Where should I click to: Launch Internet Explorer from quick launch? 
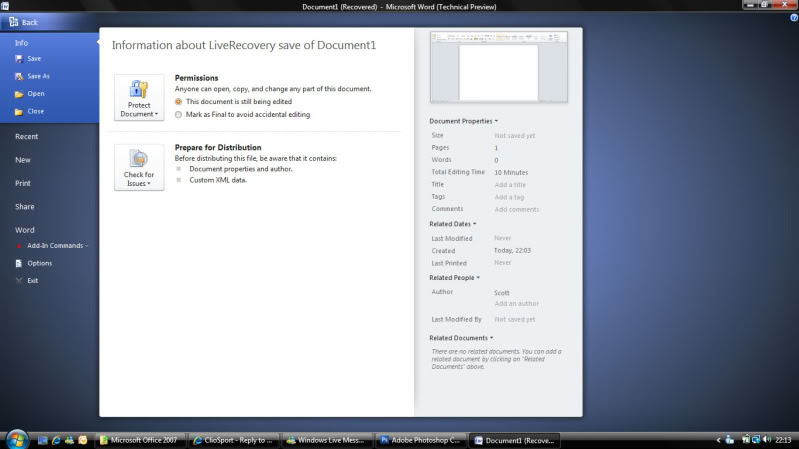[x=56, y=440]
